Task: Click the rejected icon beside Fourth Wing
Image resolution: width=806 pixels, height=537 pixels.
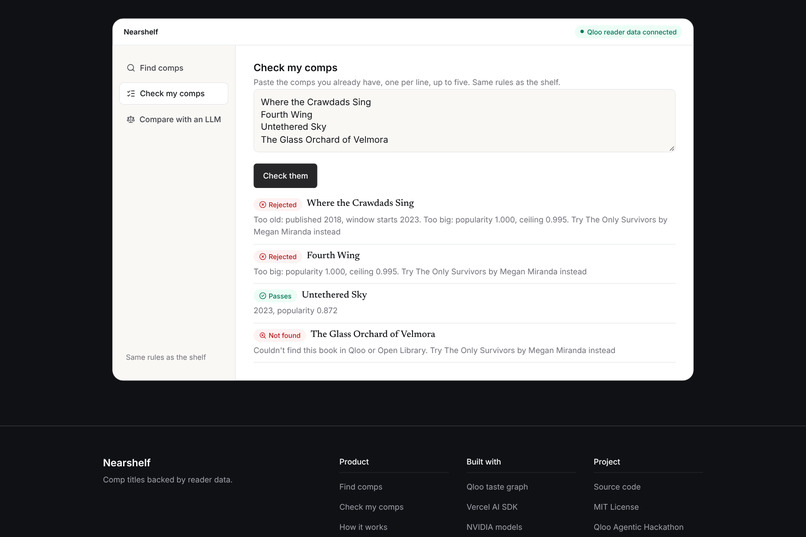Action: [263, 256]
